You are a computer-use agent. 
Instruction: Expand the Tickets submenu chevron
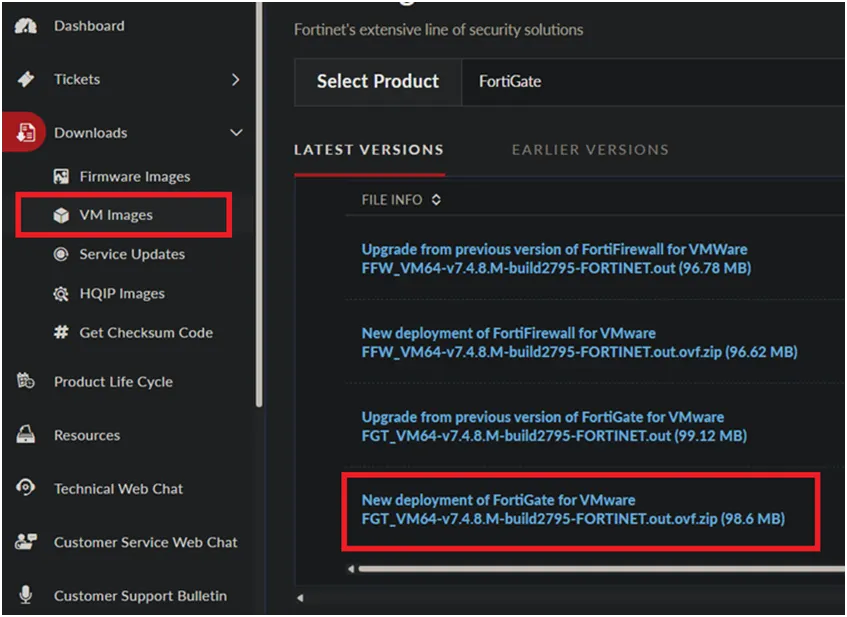236,80
